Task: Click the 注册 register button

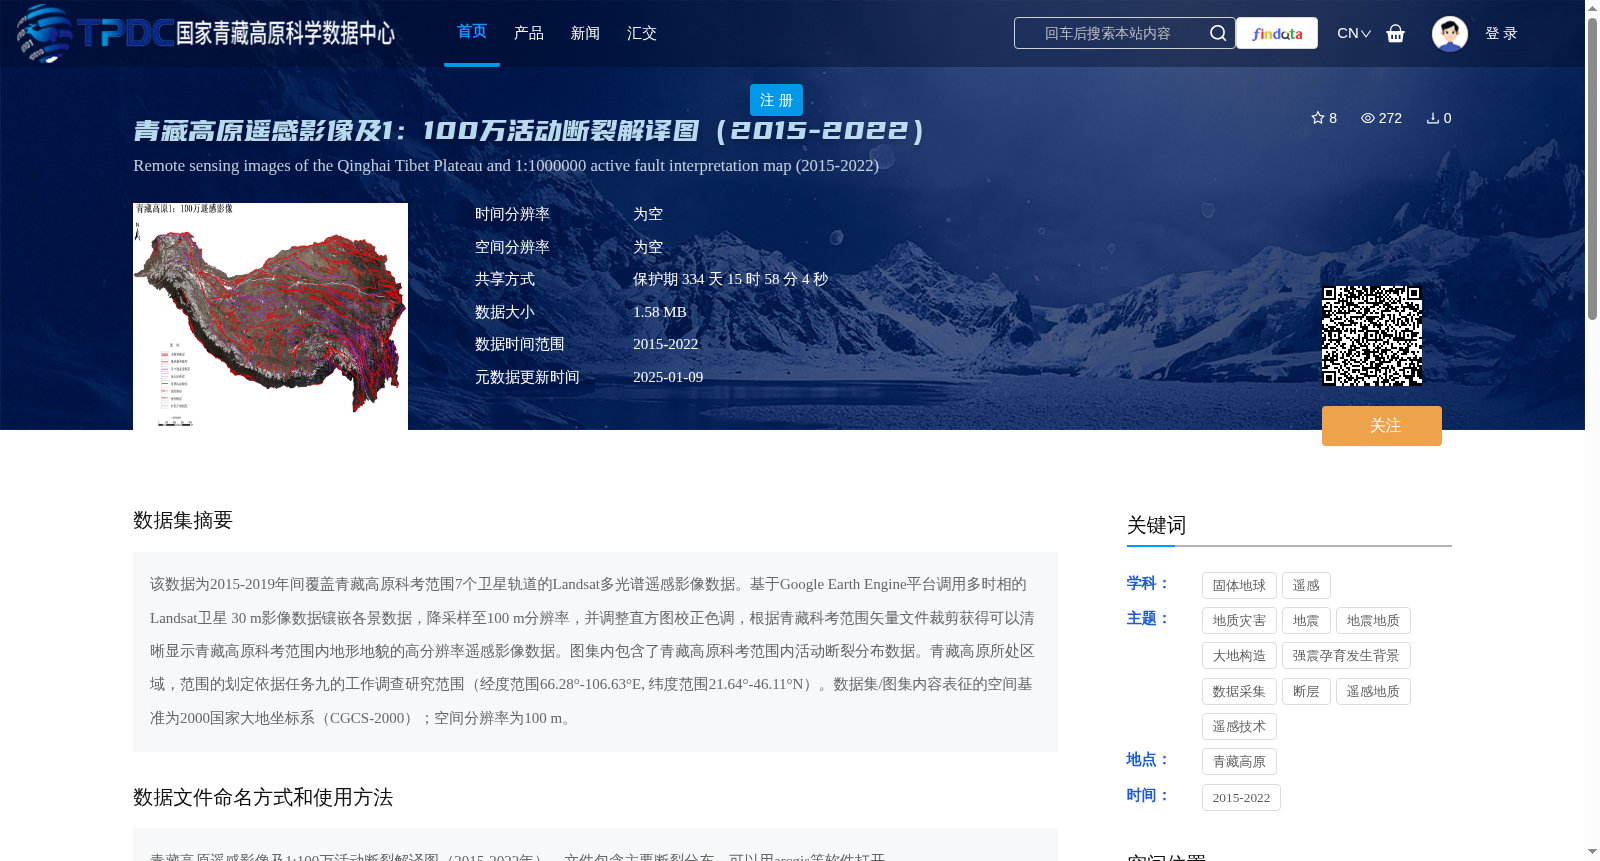Action: point(776,100)
